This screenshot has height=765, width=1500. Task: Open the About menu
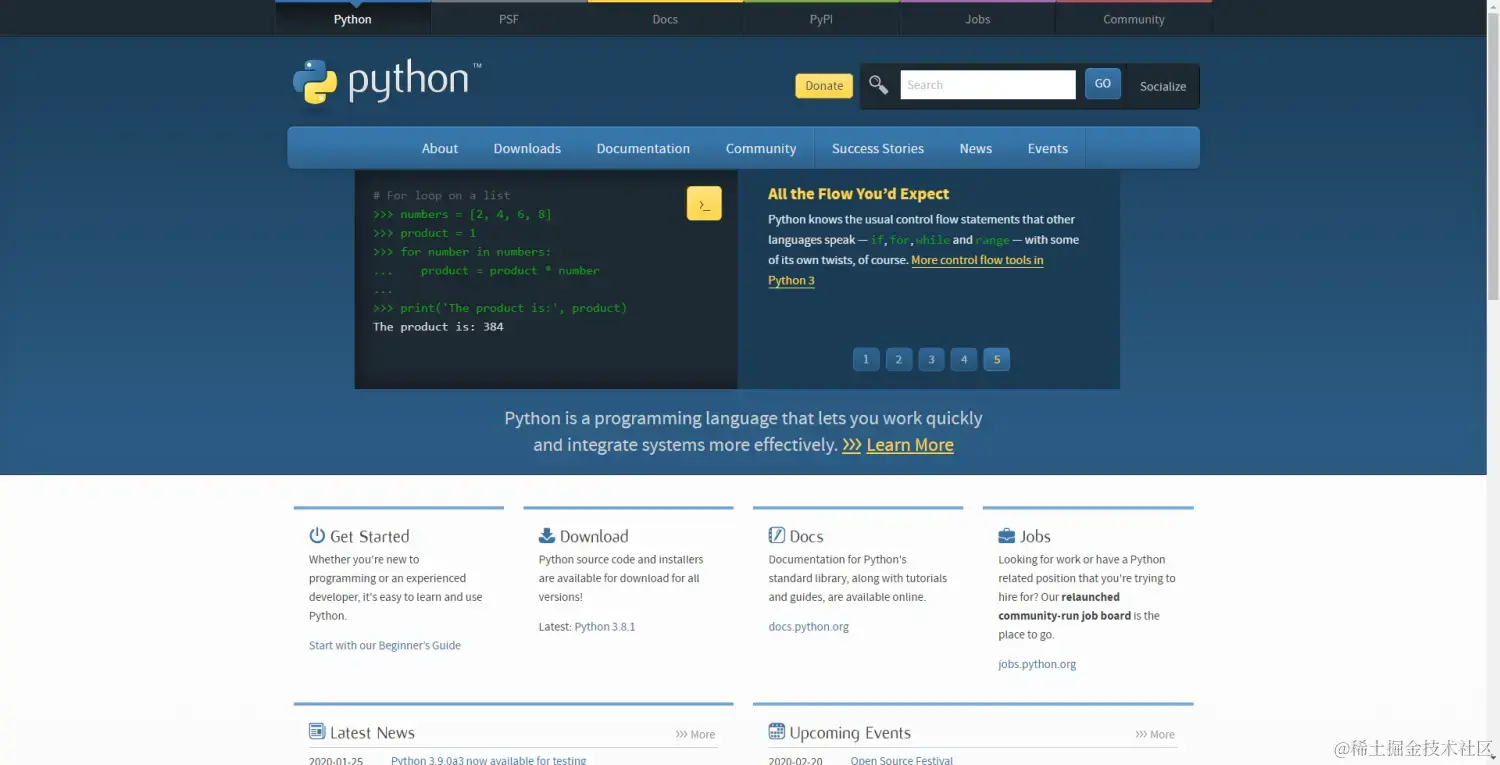440,148
